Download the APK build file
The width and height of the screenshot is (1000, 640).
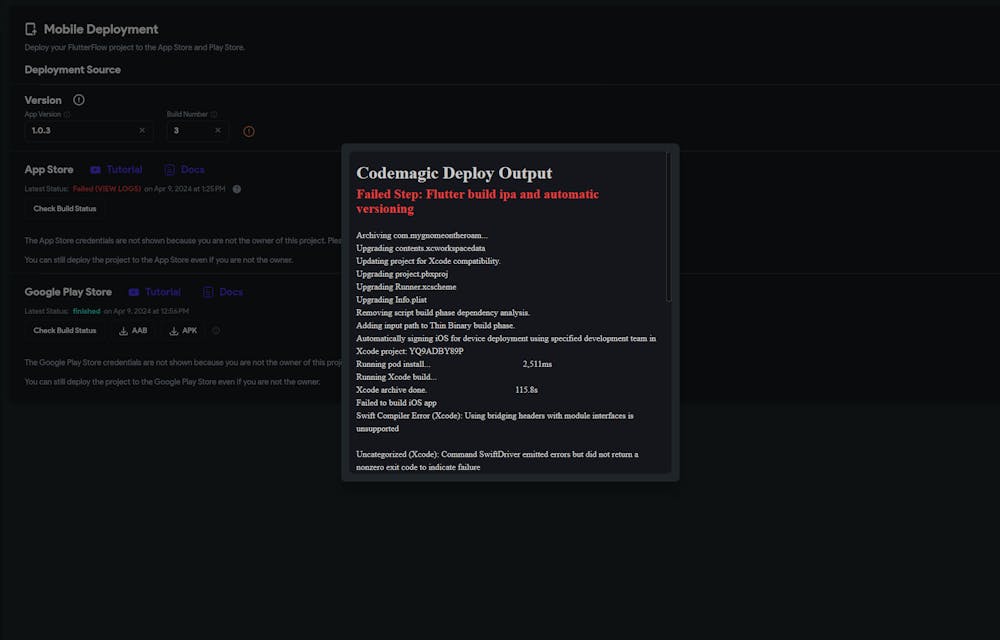[x=183, y=331]
